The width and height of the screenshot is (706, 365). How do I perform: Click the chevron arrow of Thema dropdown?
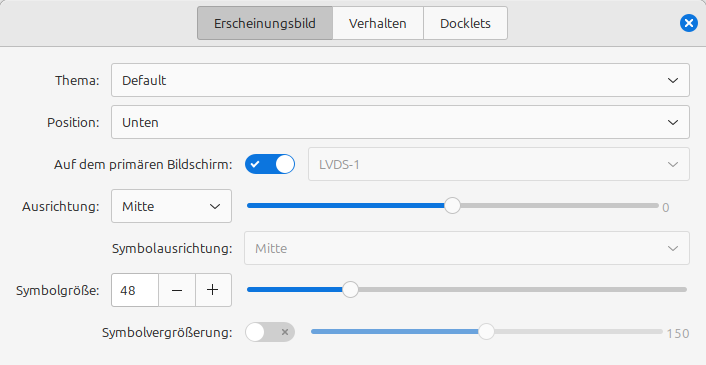[673, 81]
